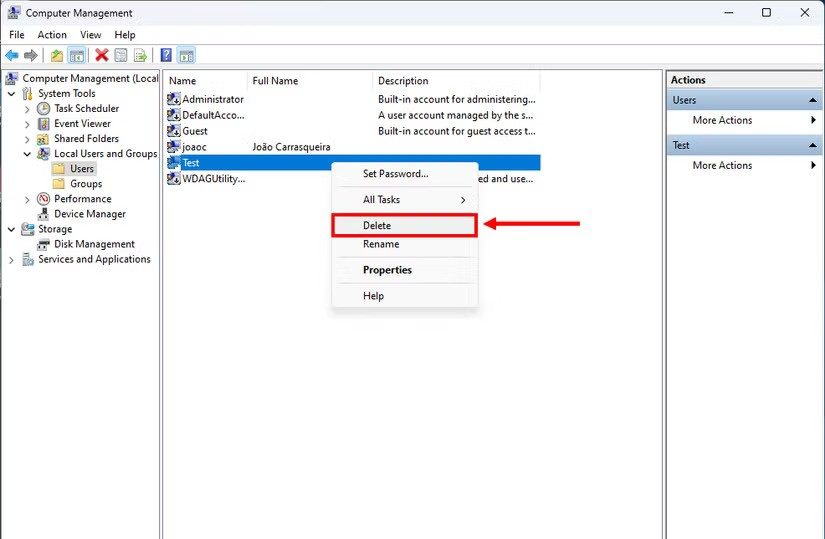Open the Action menu

52,35
